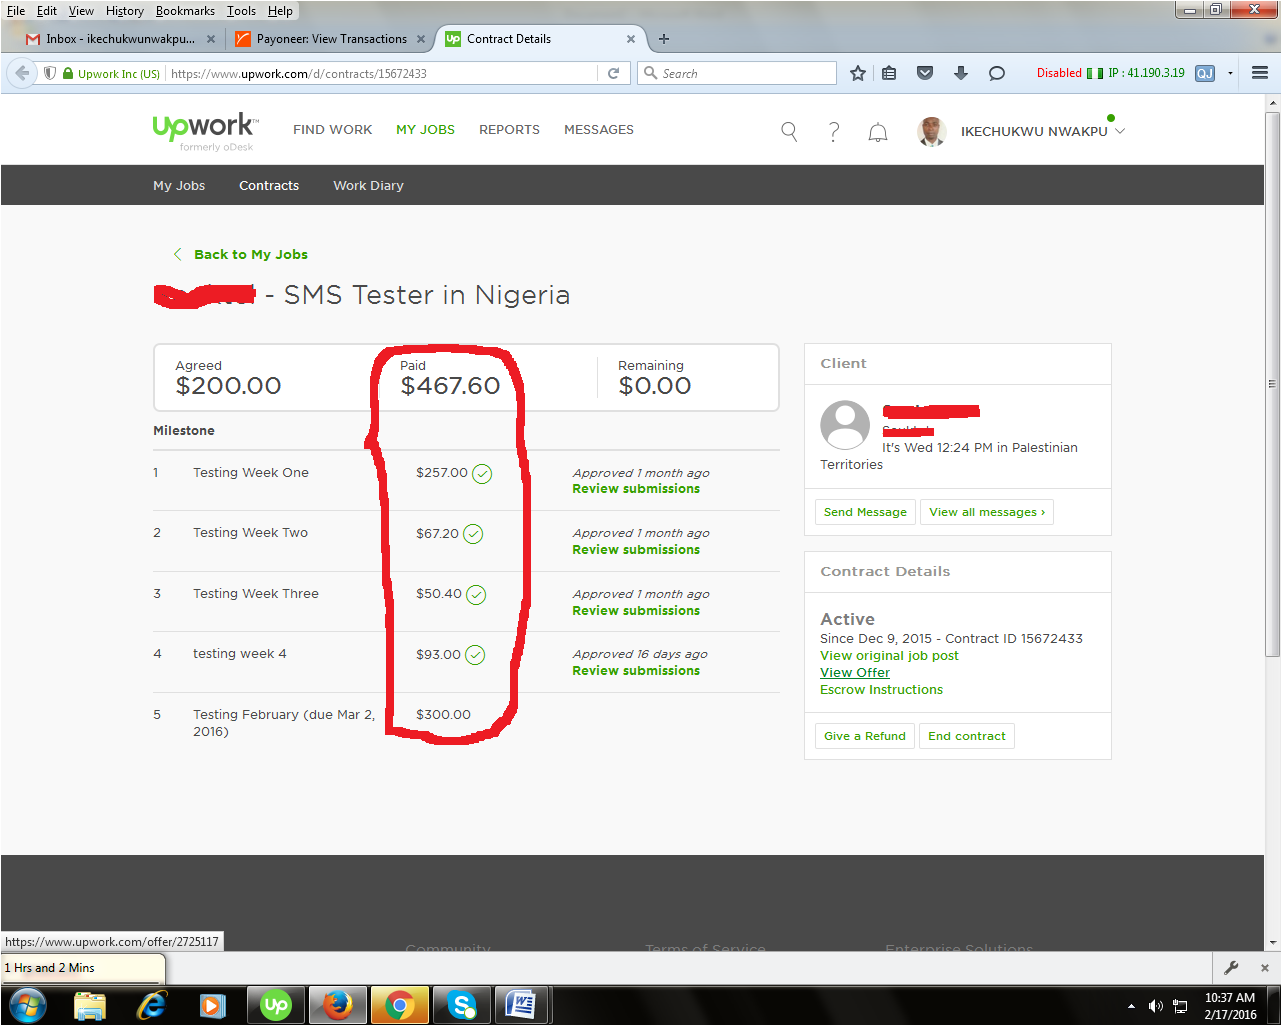Open the help question mark icon
The image size is (1282, 1026).
click(834, 132)
